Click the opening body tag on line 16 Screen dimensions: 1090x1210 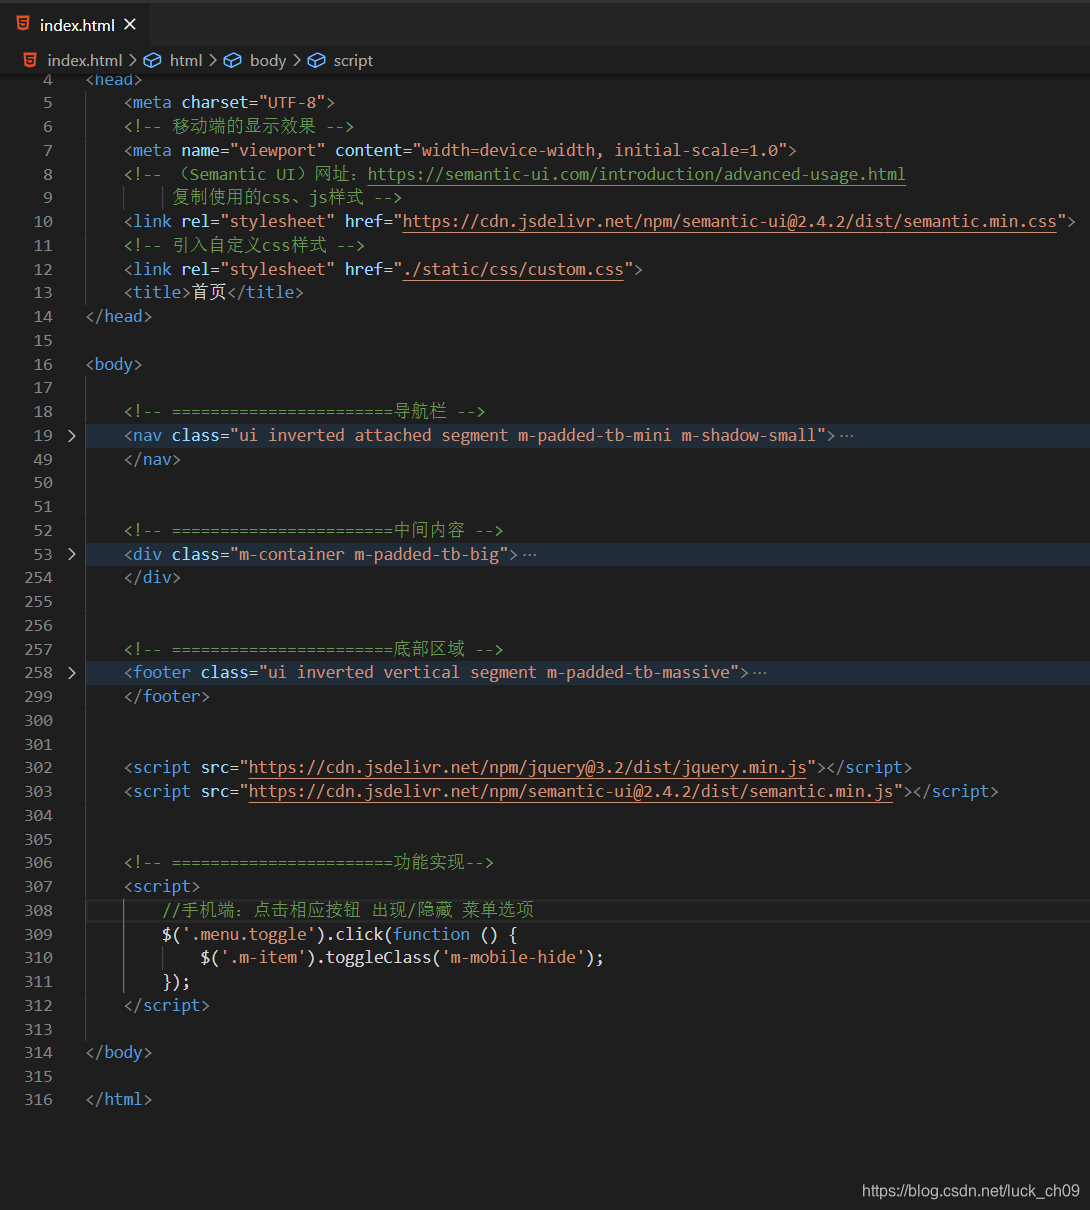click(x=114, y=364)
